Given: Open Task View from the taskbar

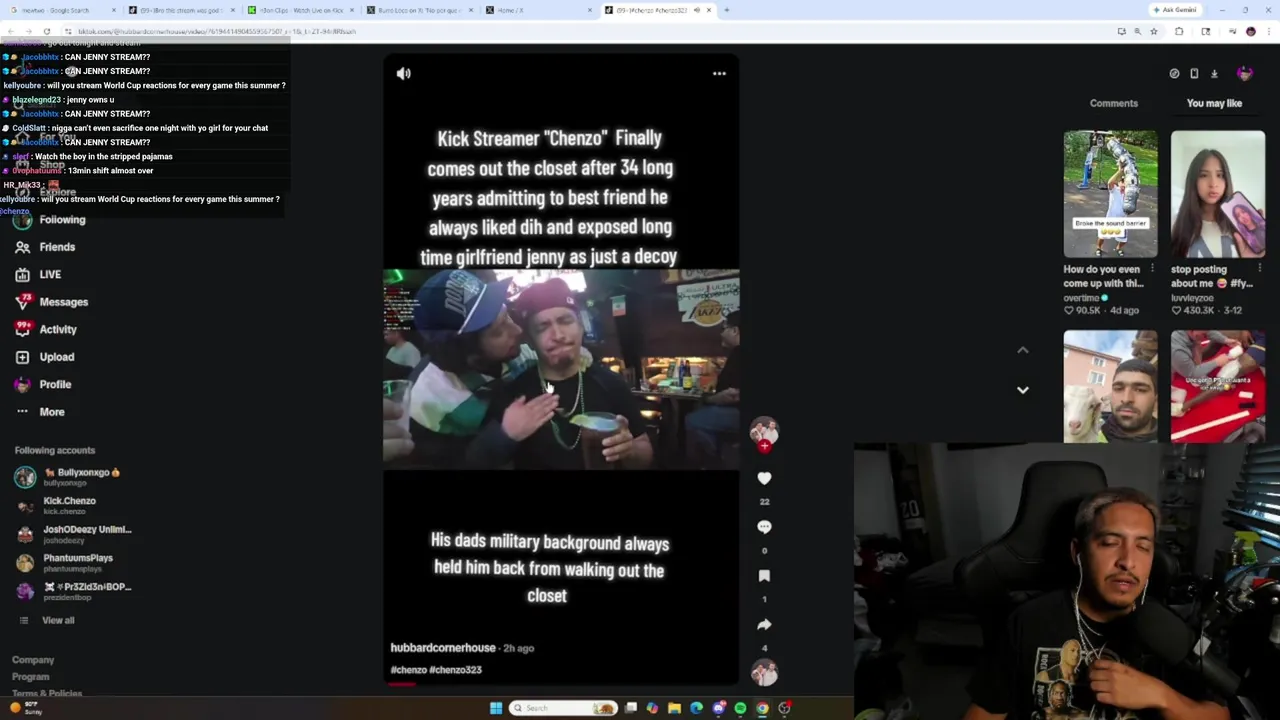Looking at the screenshot, I should [631, 708].
